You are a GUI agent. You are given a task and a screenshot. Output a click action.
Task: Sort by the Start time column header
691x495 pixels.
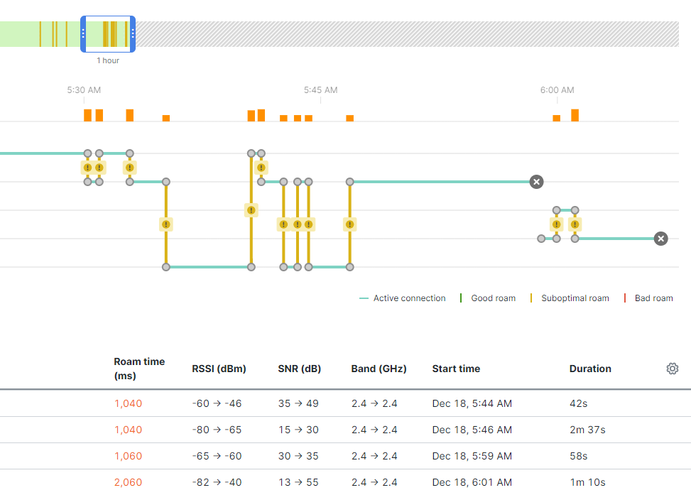click(455, 368)
